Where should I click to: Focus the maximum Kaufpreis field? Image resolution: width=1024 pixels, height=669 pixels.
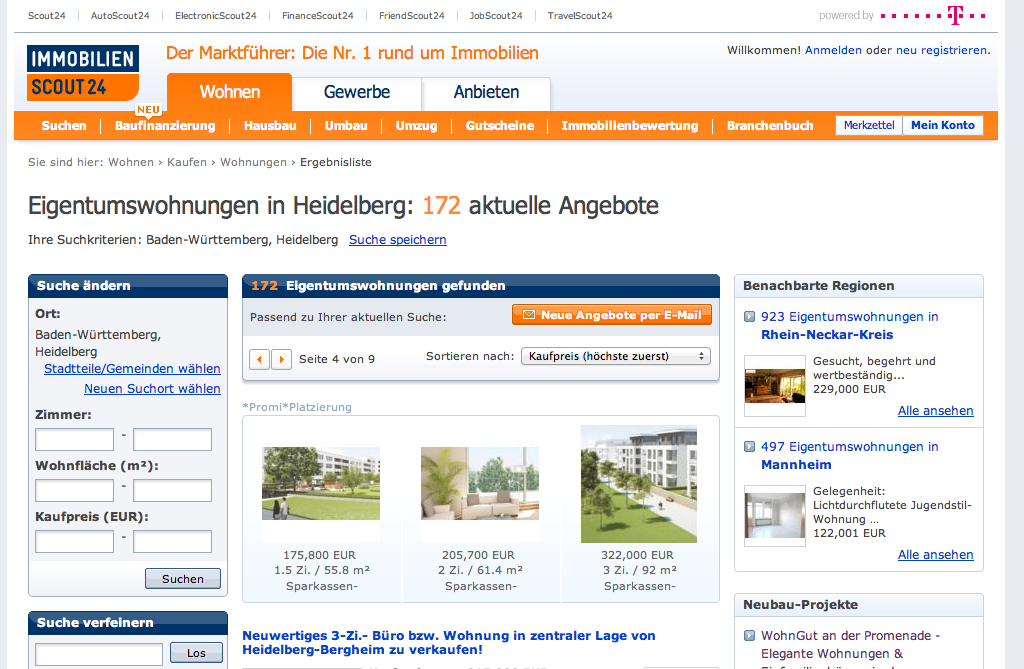tap(172, 541)
